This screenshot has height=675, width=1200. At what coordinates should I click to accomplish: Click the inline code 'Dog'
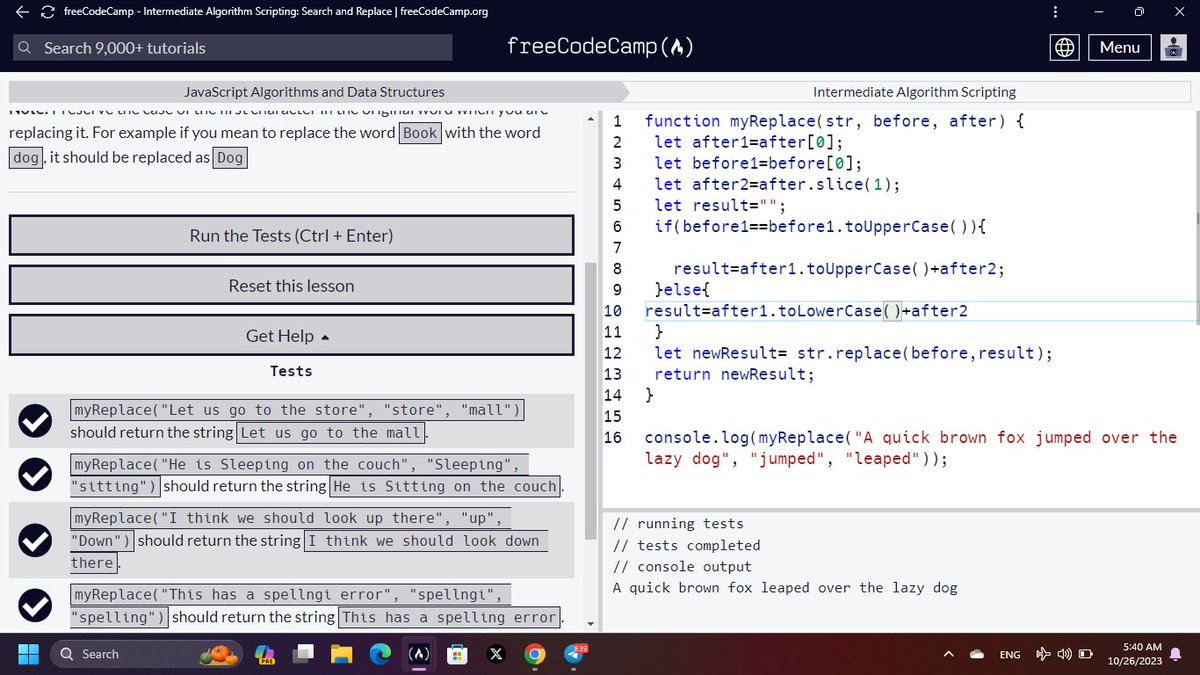click(230, 158)
